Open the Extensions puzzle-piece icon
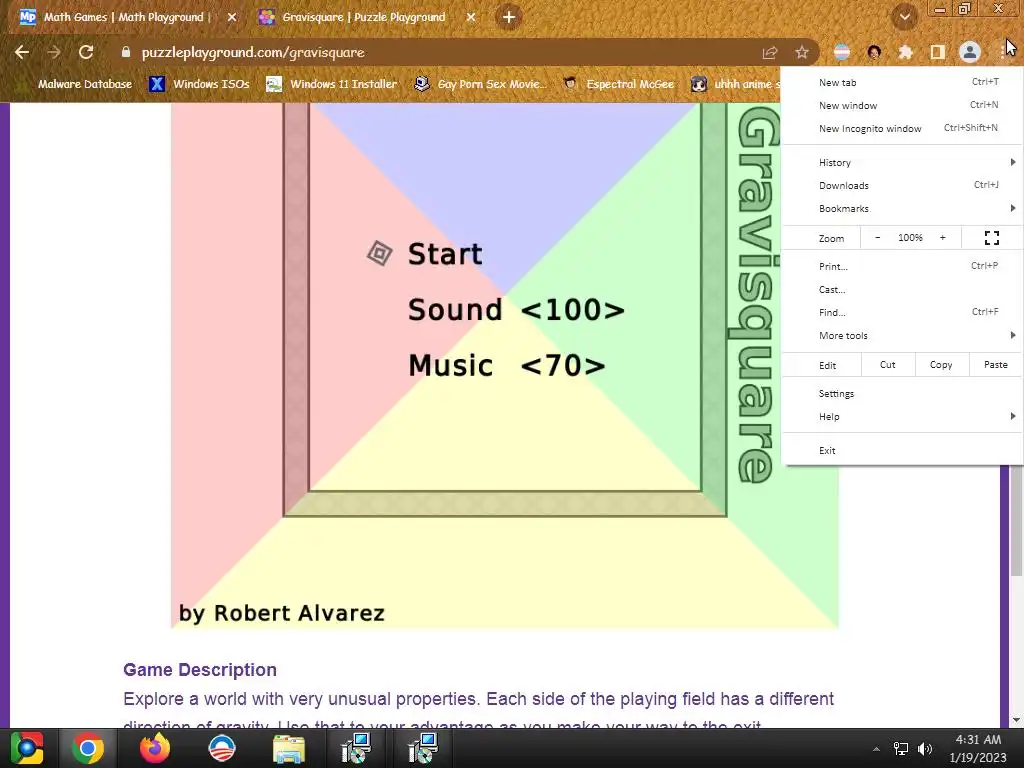1024x768 pixels. [905, 52]
